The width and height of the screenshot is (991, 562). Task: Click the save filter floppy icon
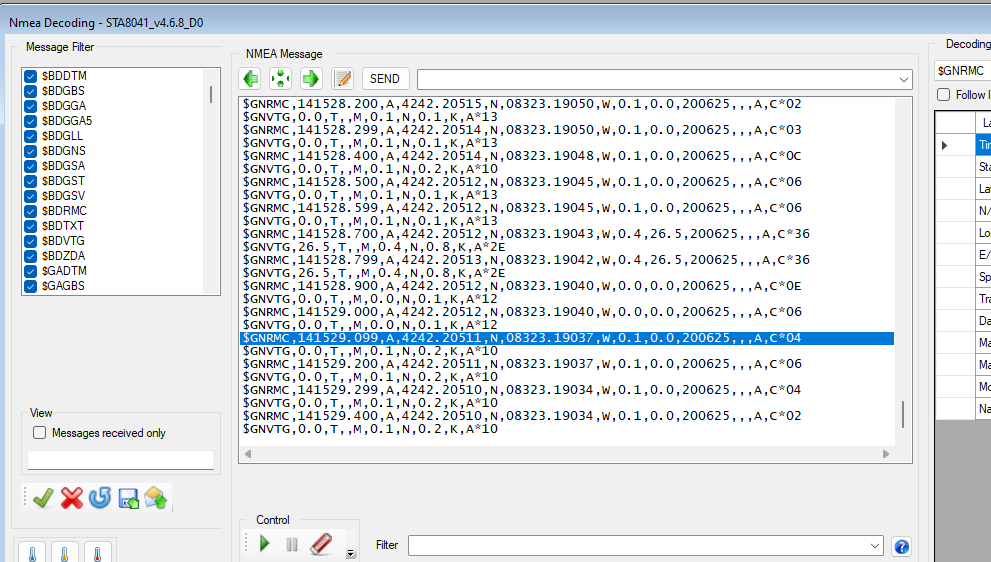click(x=128, y=499)
